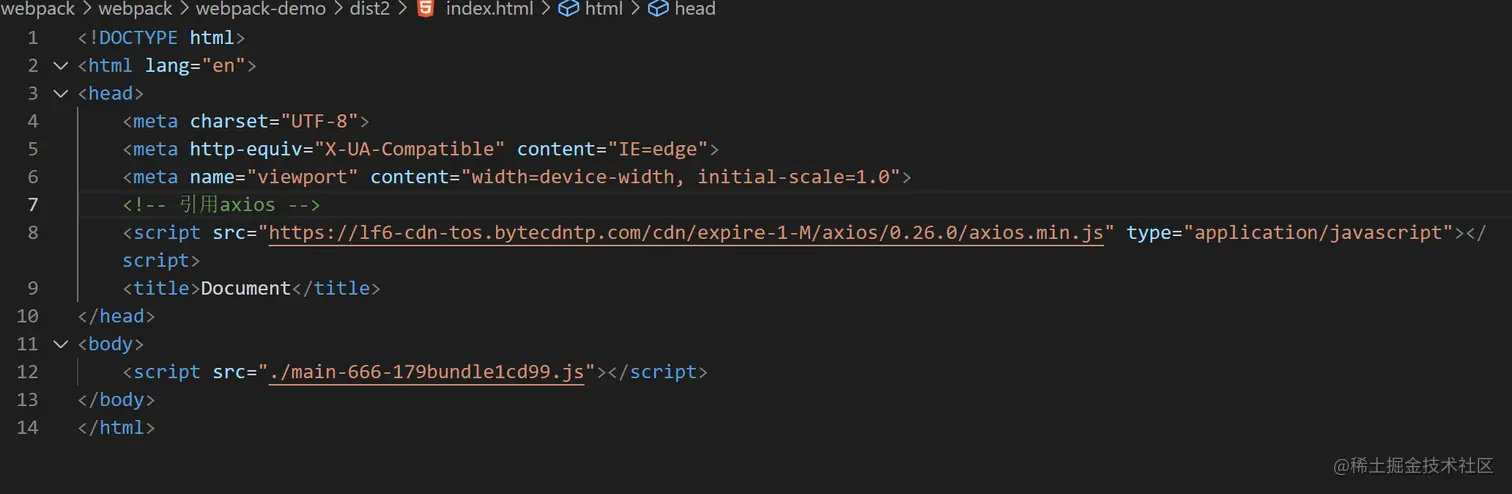Viewport: 1512px width, 494px height.
Task: Click the head breadcrumb item
Action: [695, 9]
